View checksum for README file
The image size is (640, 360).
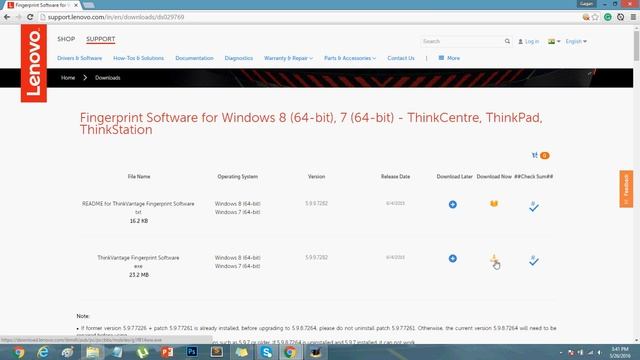[533, 206]
